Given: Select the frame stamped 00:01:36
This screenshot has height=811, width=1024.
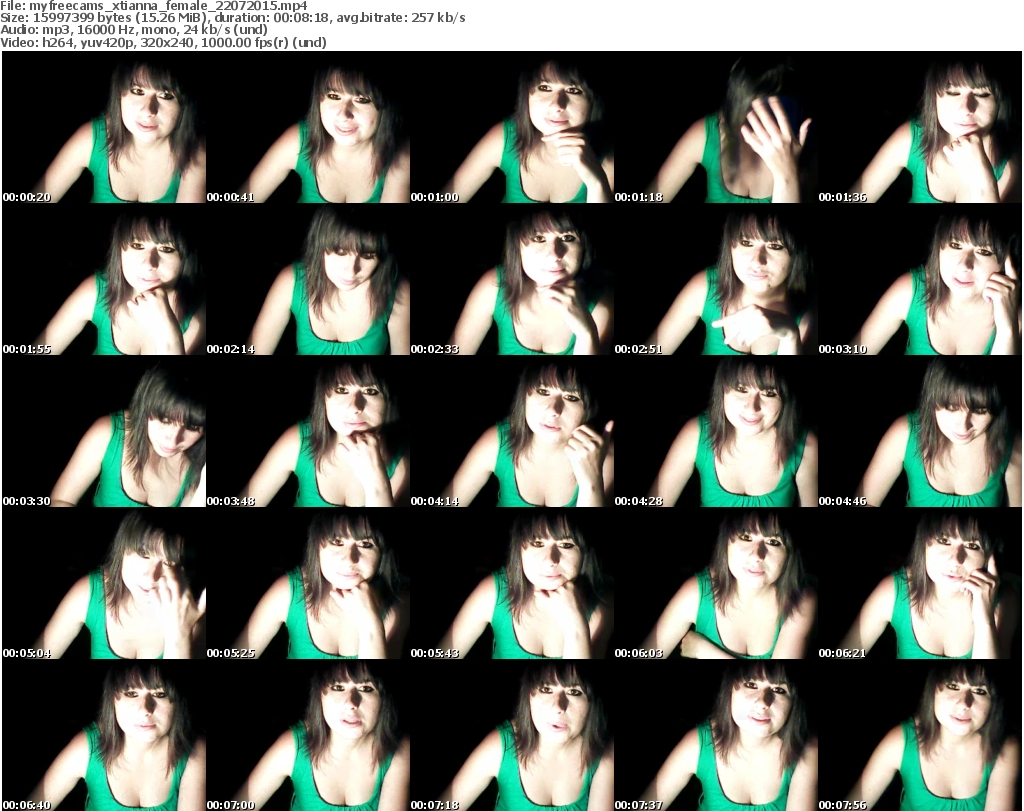Looking at the screenshot, I should click(920, 127).
